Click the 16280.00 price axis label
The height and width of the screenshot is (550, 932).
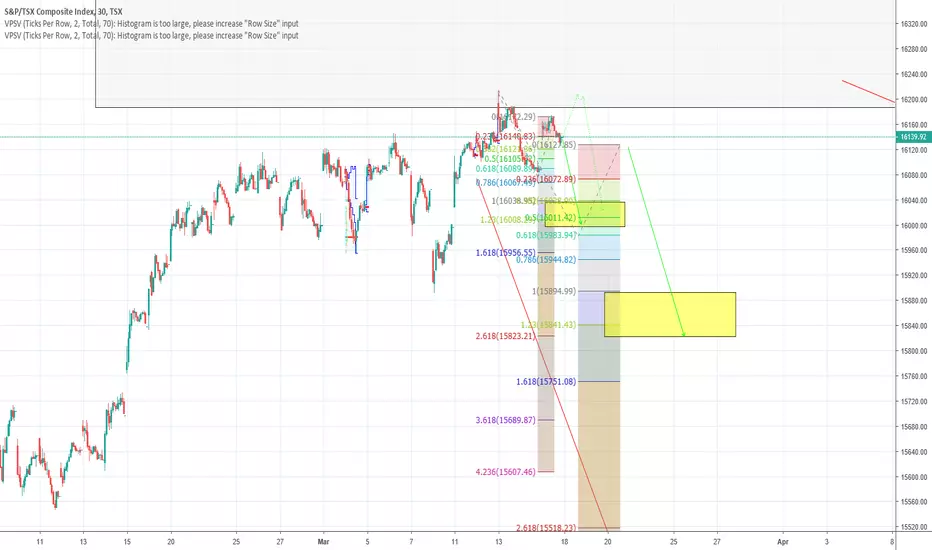pyautogui.click(x=914, y=49)
